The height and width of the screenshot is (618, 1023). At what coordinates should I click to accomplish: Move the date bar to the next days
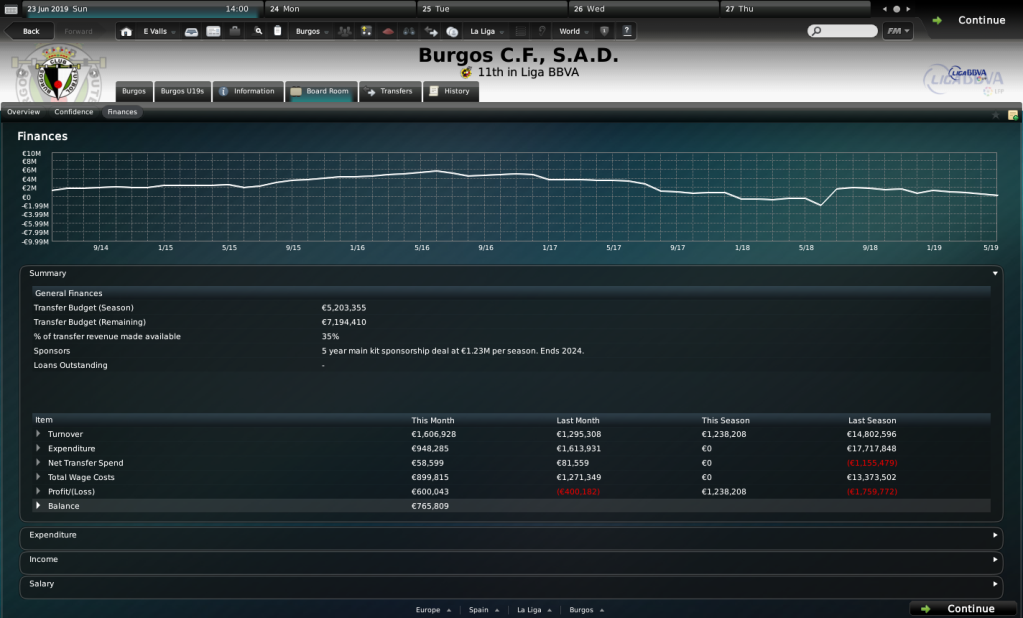[x=908, y=9]
